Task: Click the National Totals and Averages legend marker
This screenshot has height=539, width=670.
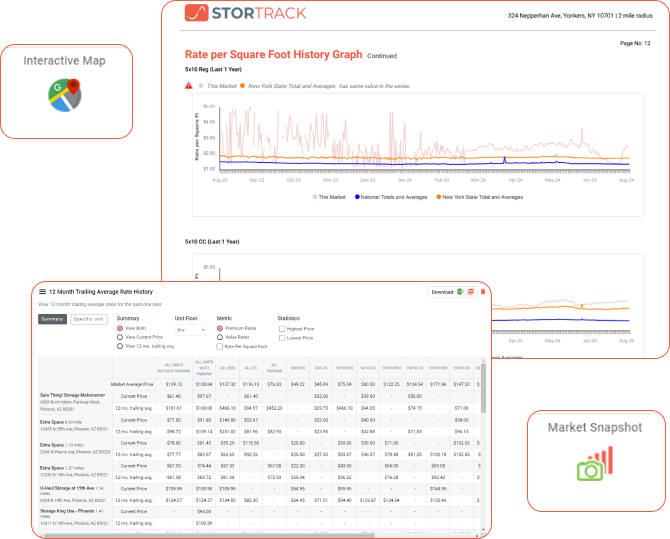Action: [x=359, y=197]
